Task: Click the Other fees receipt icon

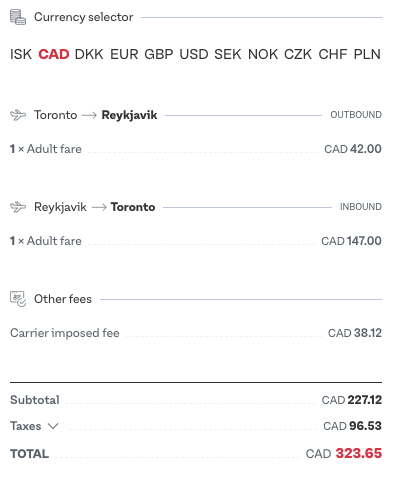Action: [x=18, y=299]
